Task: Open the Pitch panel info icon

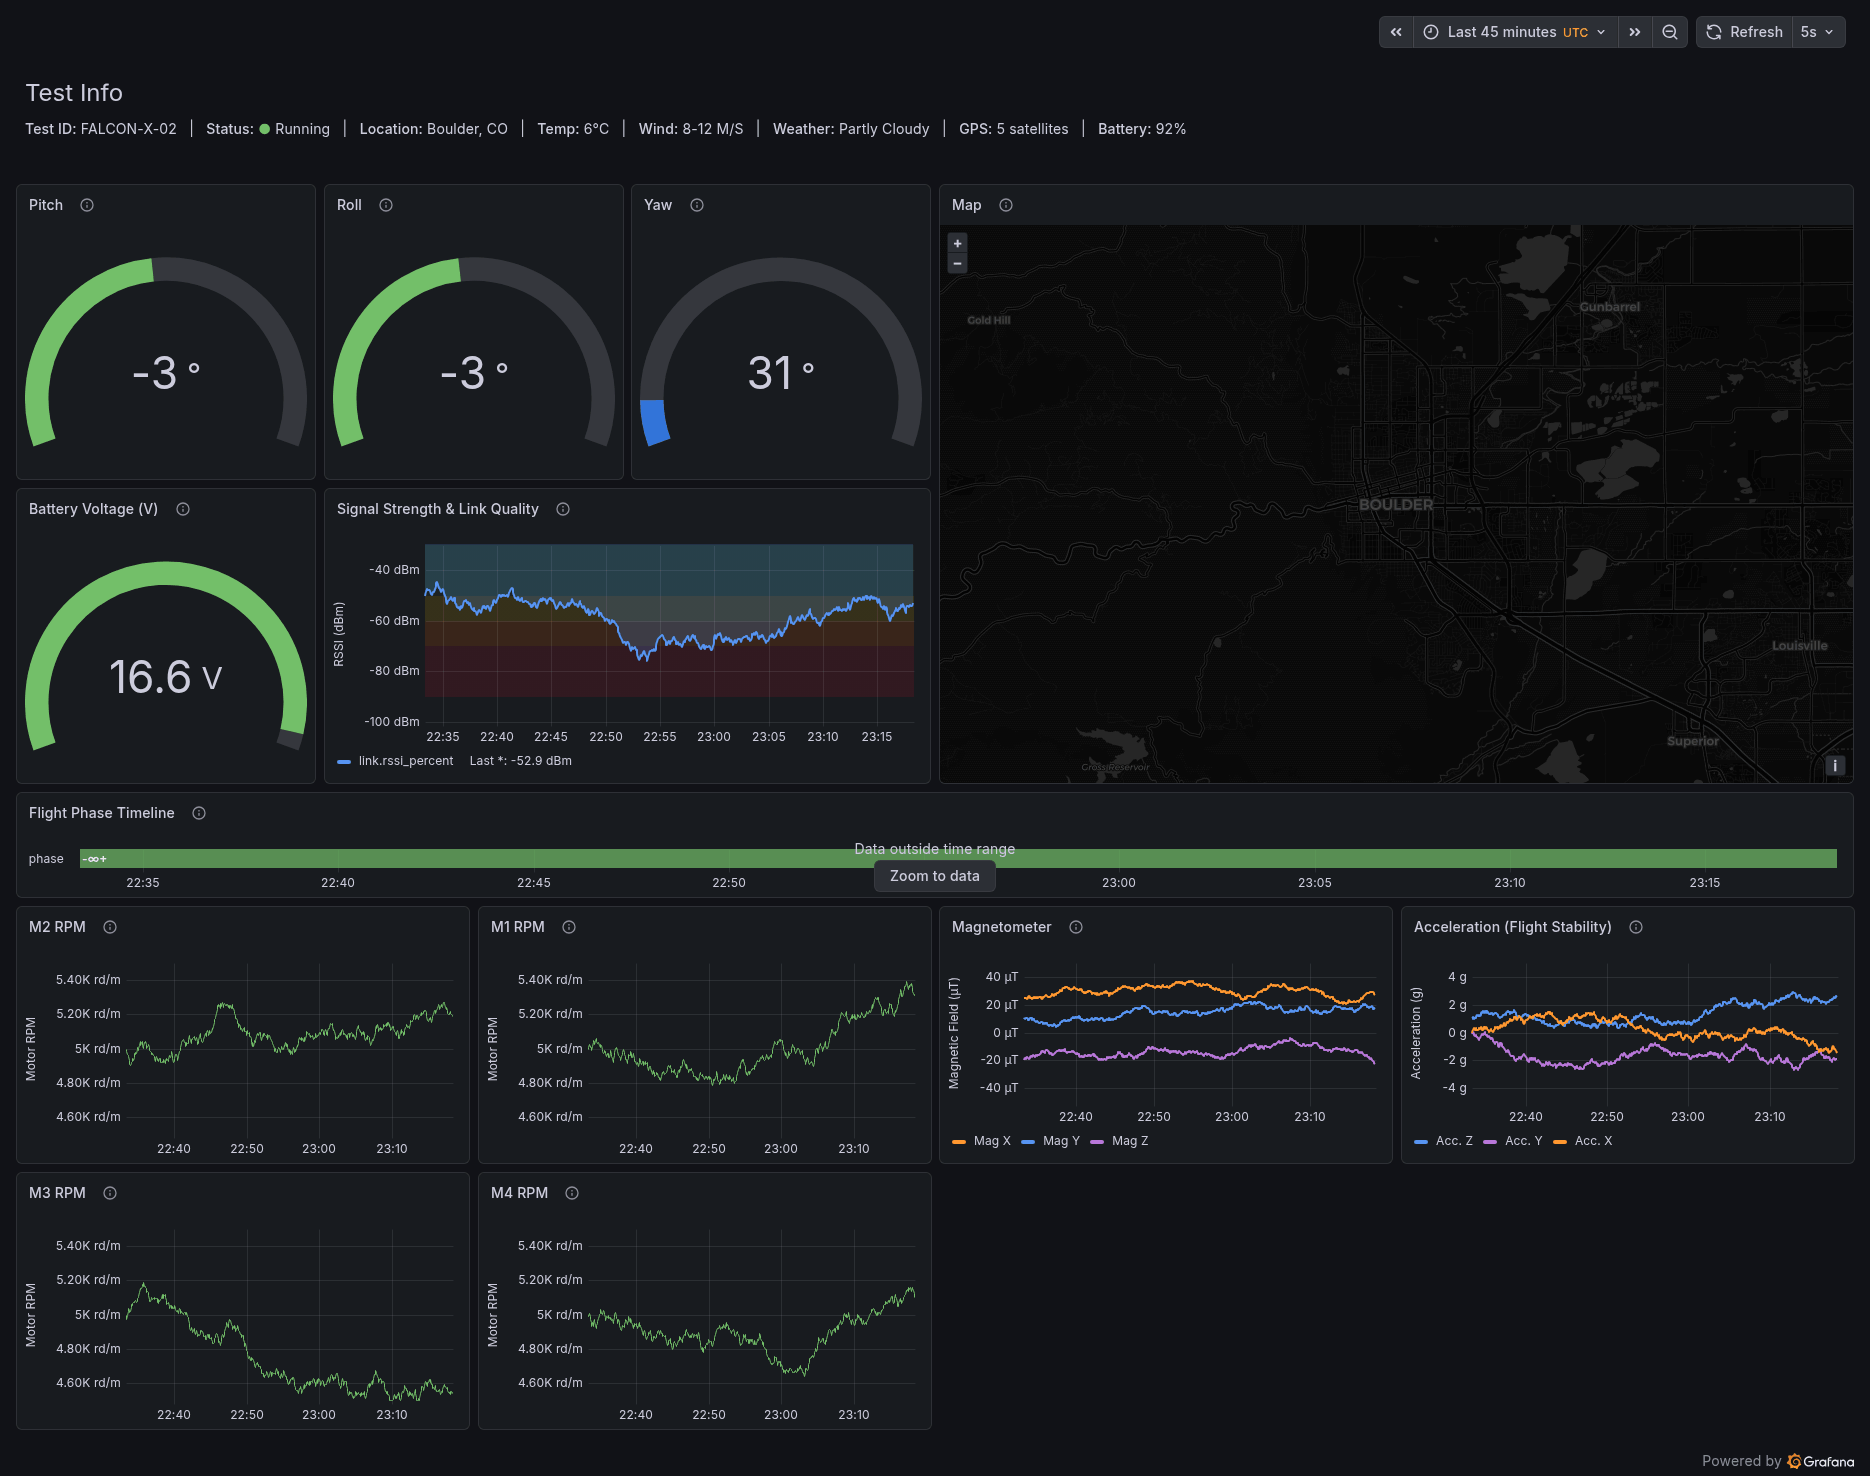Action: tap(87, 205)
